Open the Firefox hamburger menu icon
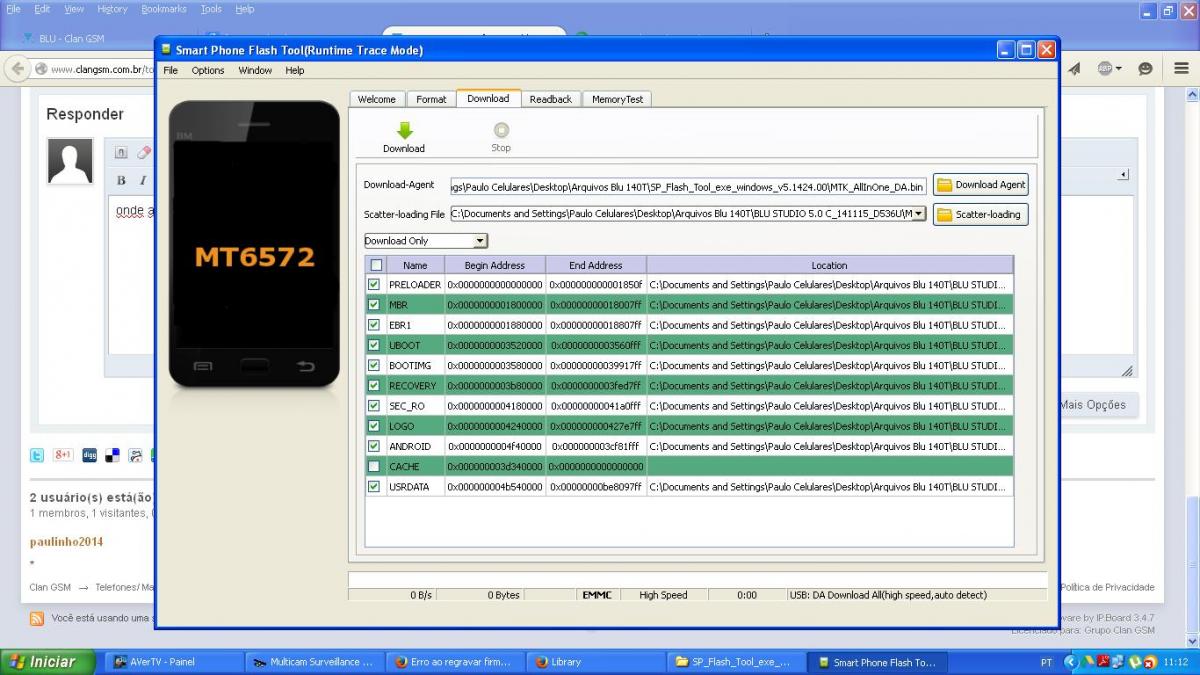The width and height of the screenshot is (1200, 675). coord(1181,68)
